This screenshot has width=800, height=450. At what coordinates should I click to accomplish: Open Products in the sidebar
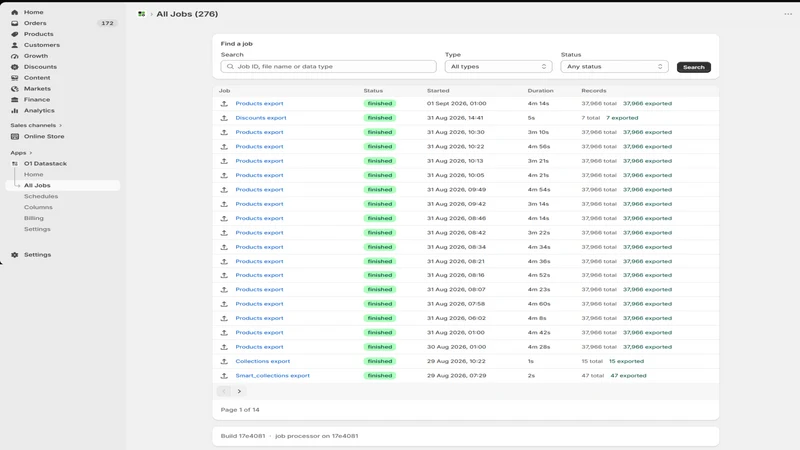pyautogui.click(x=38, y=34)
